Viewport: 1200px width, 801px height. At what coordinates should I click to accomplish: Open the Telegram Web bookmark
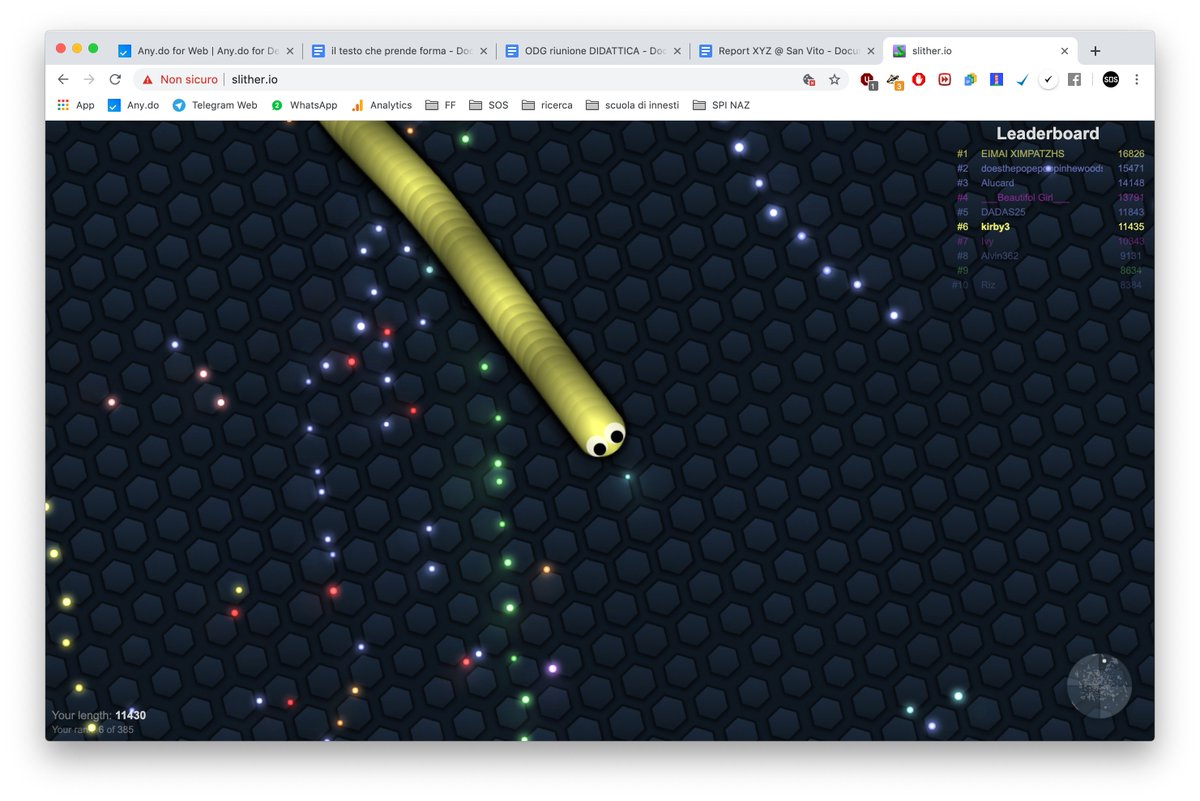point(214,105)
